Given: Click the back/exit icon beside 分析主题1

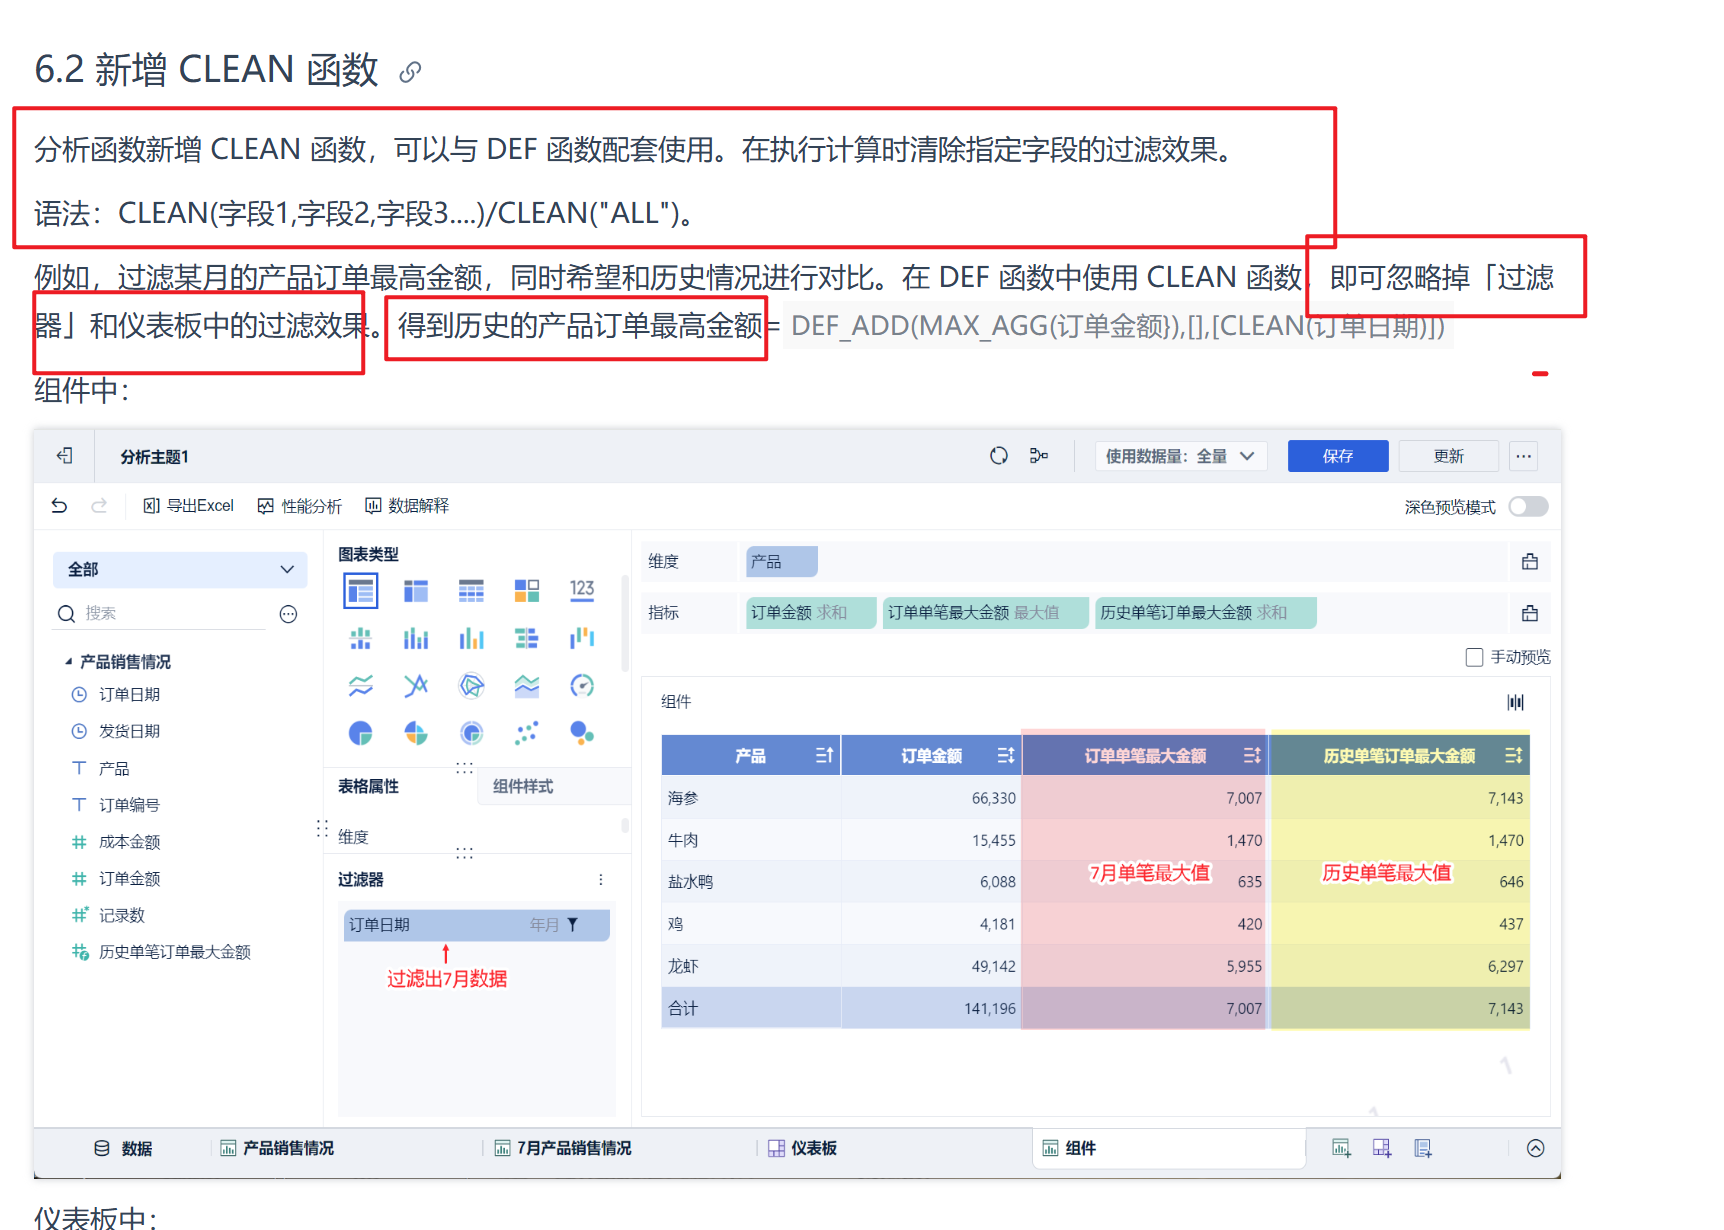Looking at the screenshot, I should pyautogui.click(x=65, y=456).
